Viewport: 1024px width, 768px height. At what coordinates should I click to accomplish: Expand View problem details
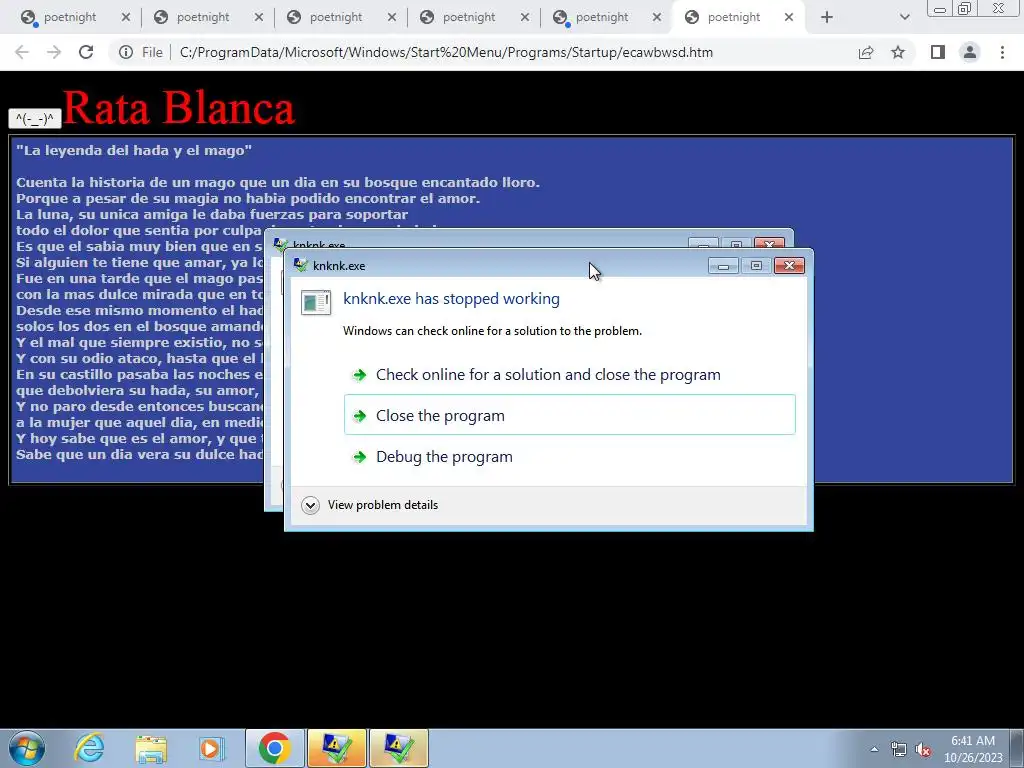point(370,505)
